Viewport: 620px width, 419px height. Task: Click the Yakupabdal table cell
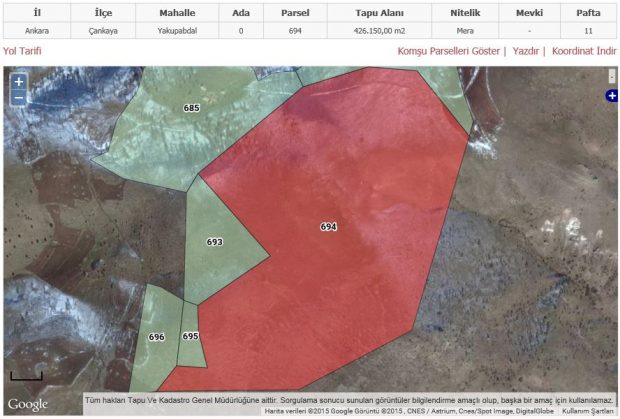177,31
